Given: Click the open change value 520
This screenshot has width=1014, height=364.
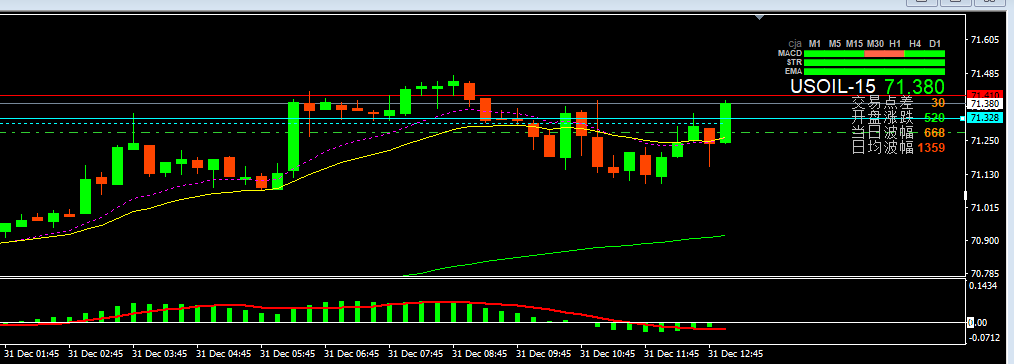Looking at the screenshot, I should [934, 118].
